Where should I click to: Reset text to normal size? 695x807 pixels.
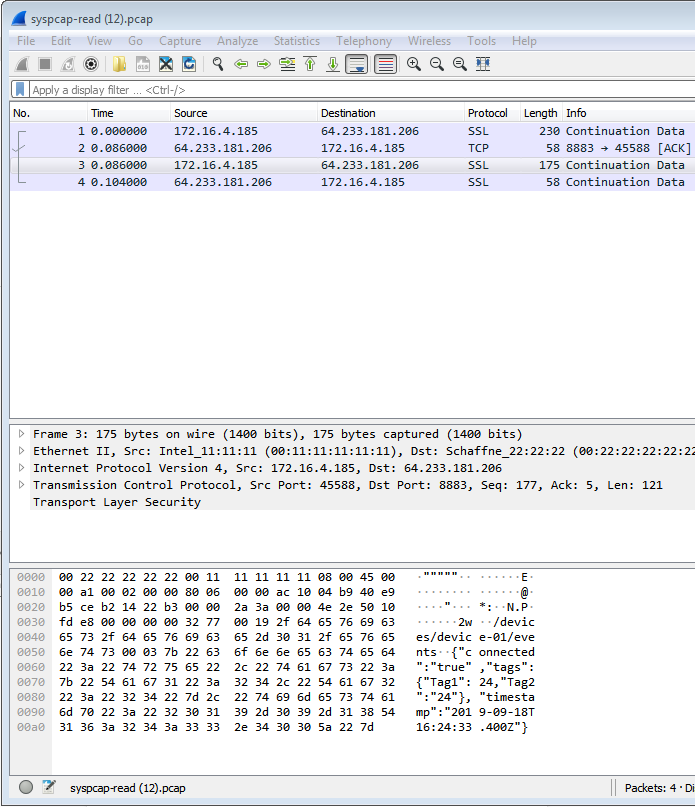pyautogui.click(x=460, y=64)
